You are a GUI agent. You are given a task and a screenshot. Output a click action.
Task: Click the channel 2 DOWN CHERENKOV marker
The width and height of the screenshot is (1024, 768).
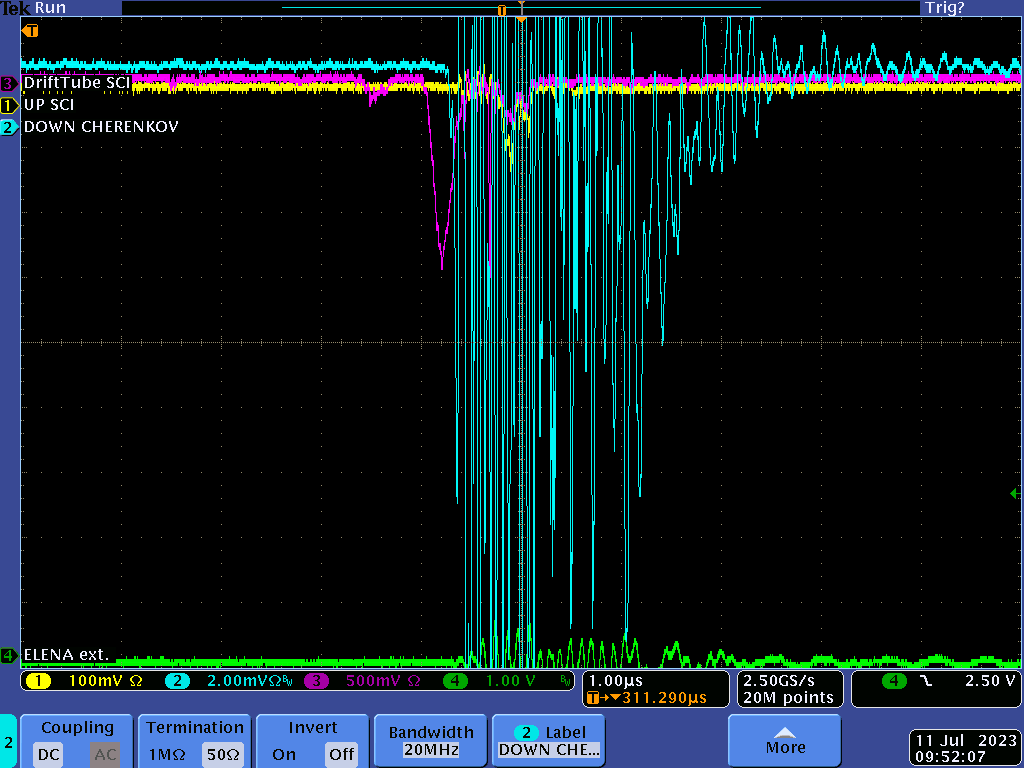tap(9, 127)
